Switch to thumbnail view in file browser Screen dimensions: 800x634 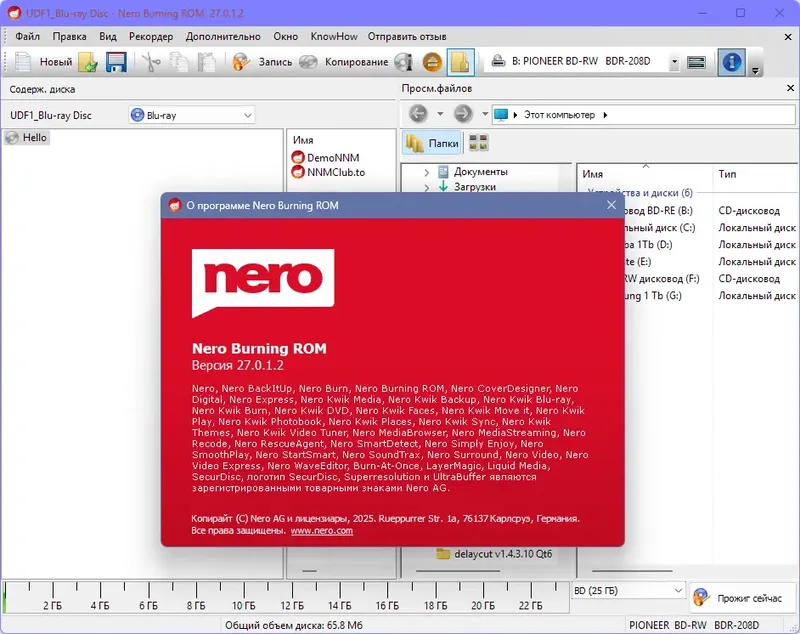pos(478,142)
